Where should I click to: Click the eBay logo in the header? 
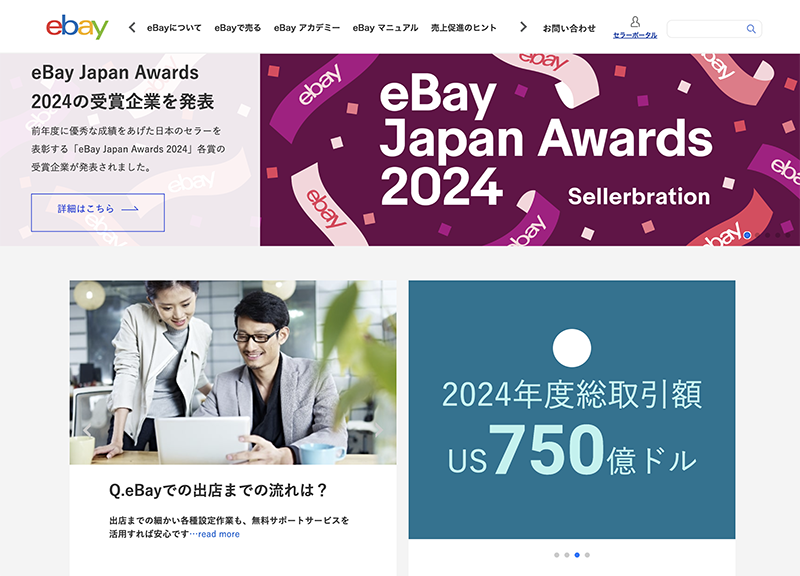click(x=77, y=27)
